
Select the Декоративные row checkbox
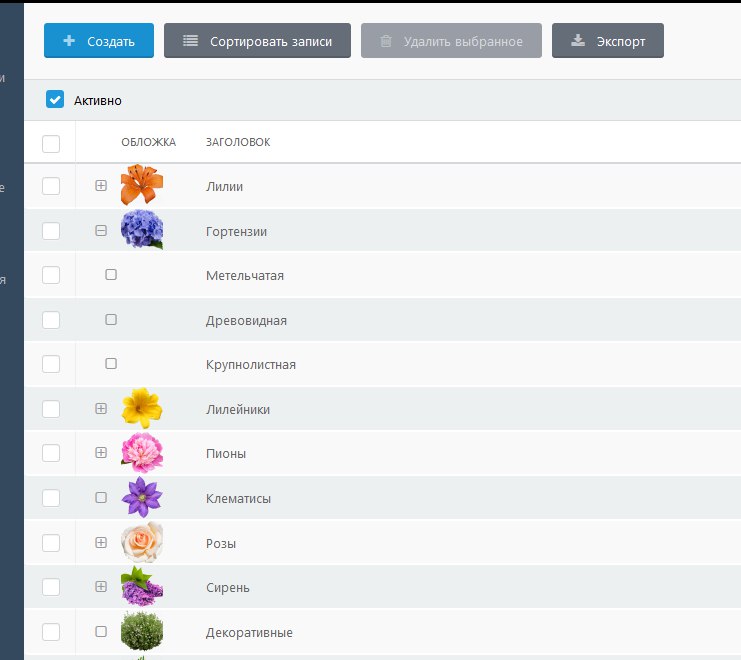pos(51,632)
